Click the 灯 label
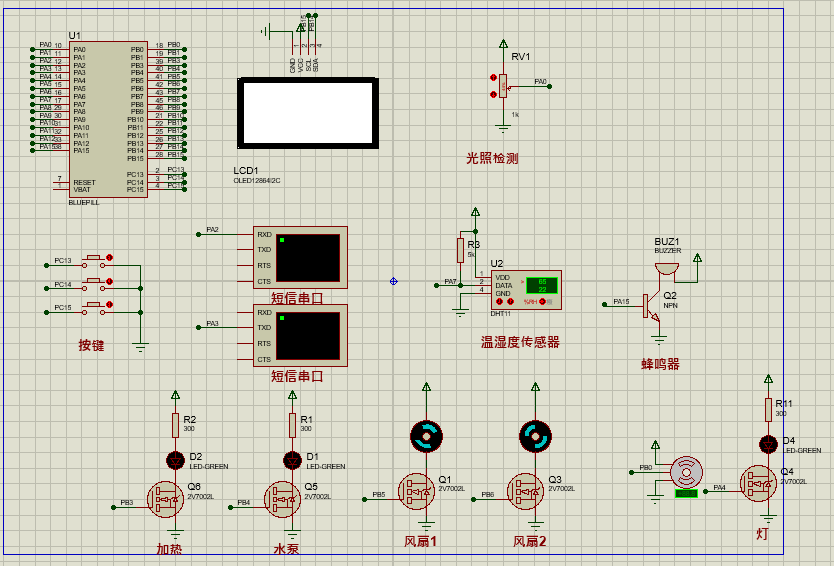 point(762,534)
